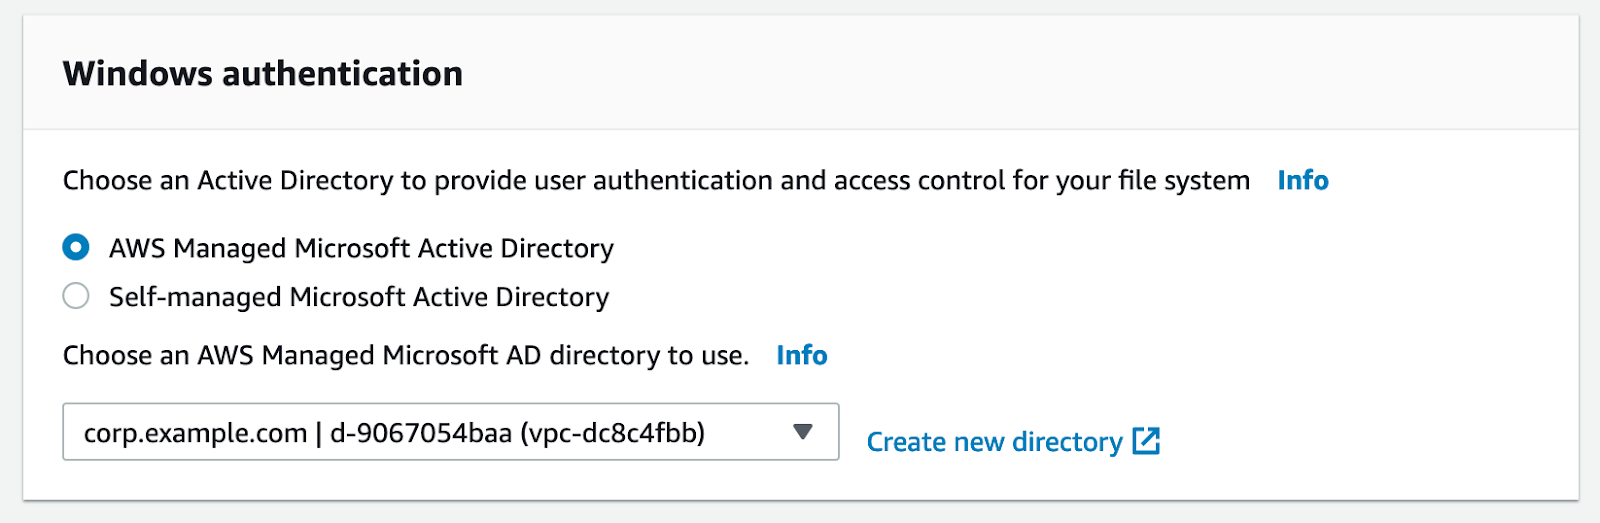Click Info link beside Active Directory description
Screen dimensions: 1600x523
tap(1302, 180)
